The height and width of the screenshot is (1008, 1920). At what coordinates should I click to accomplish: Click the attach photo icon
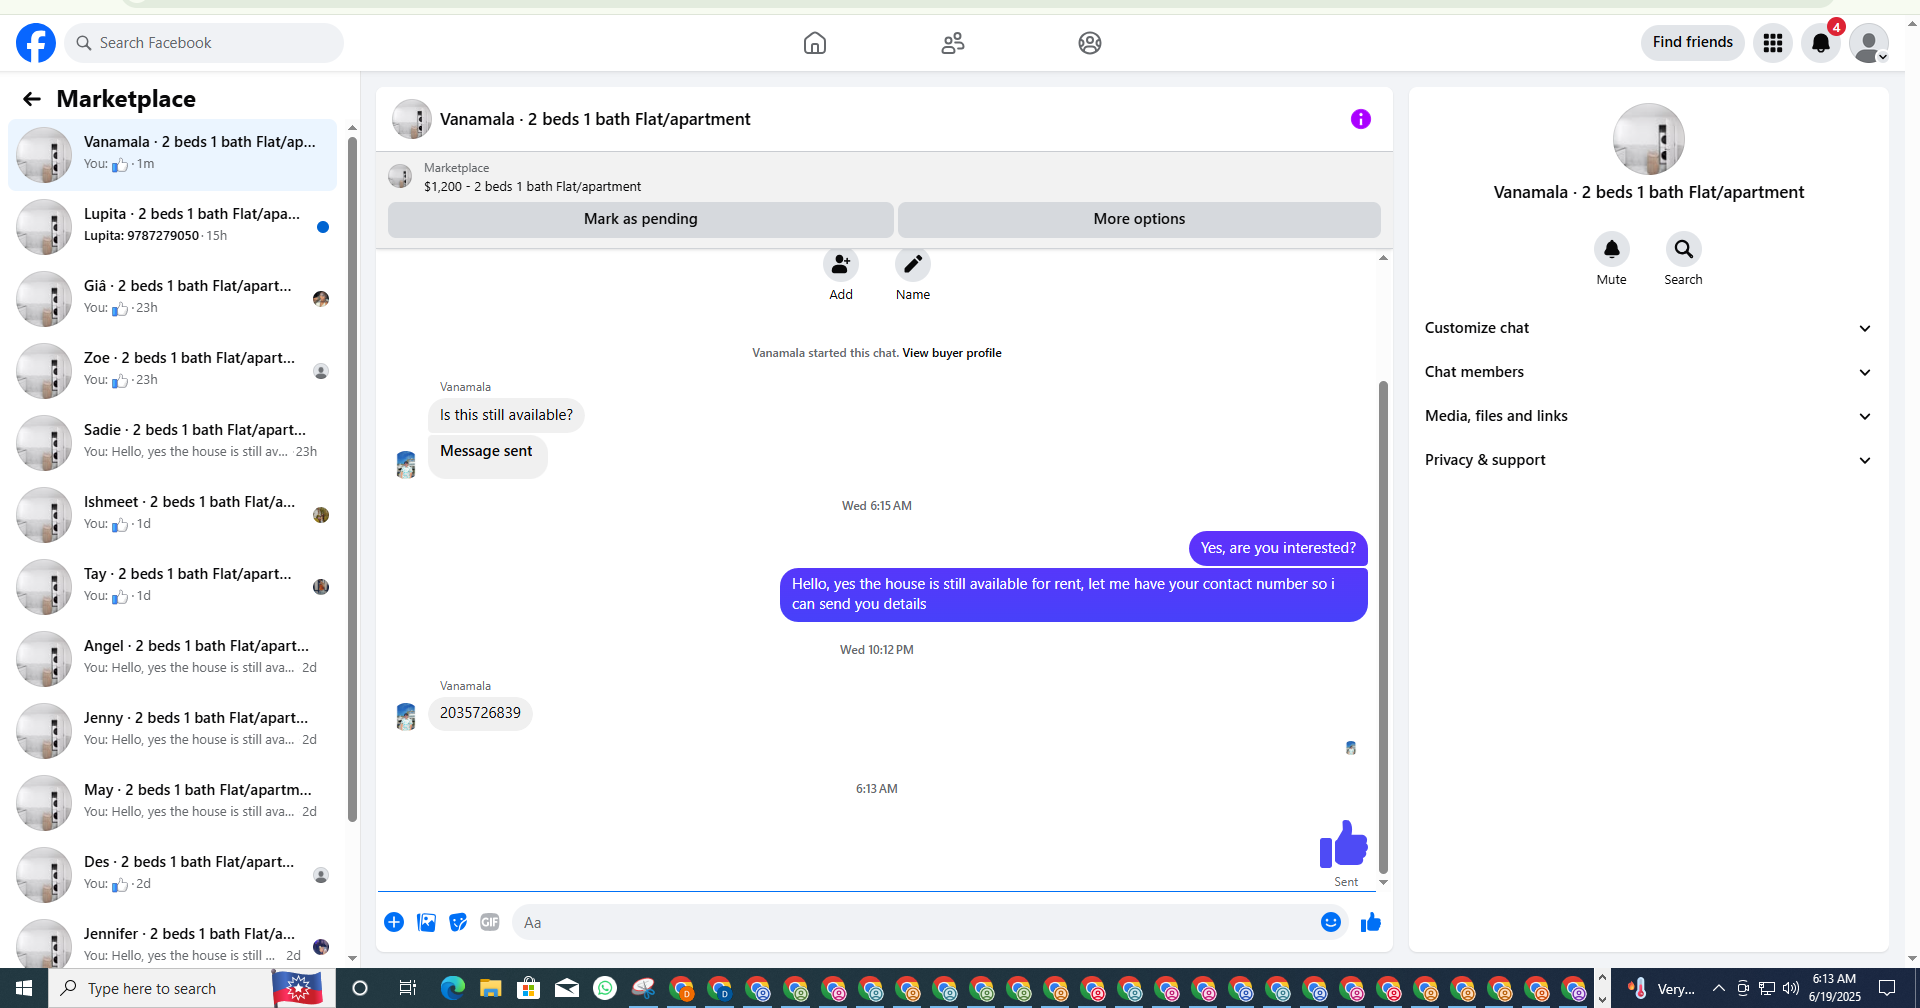point(426,922)
